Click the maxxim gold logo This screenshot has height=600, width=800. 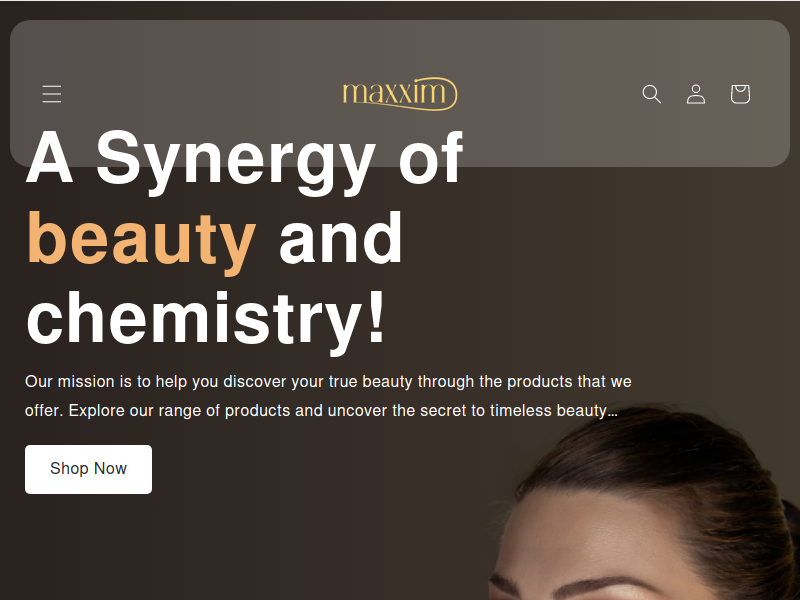coord(399,94)
